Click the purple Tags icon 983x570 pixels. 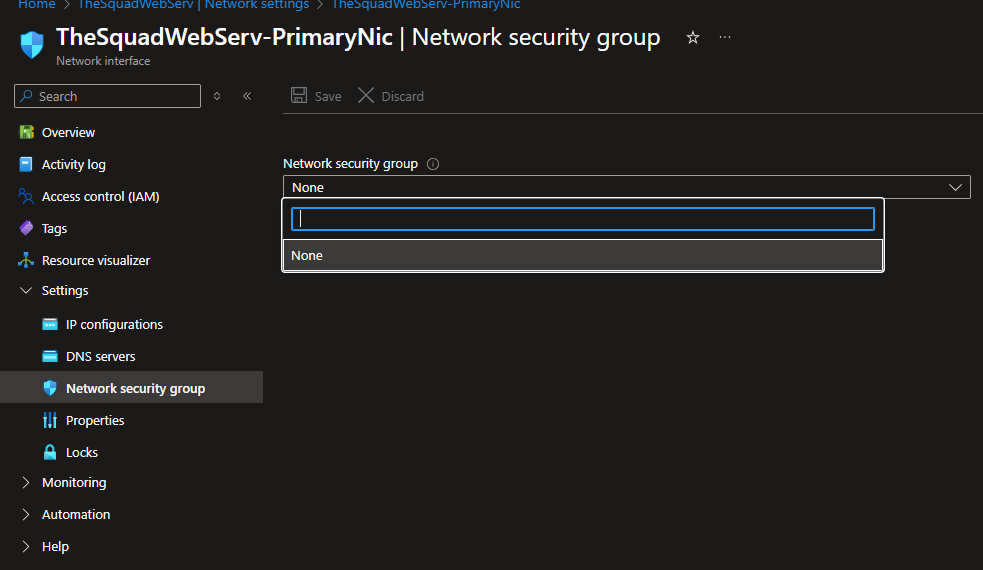click(26, 228)
